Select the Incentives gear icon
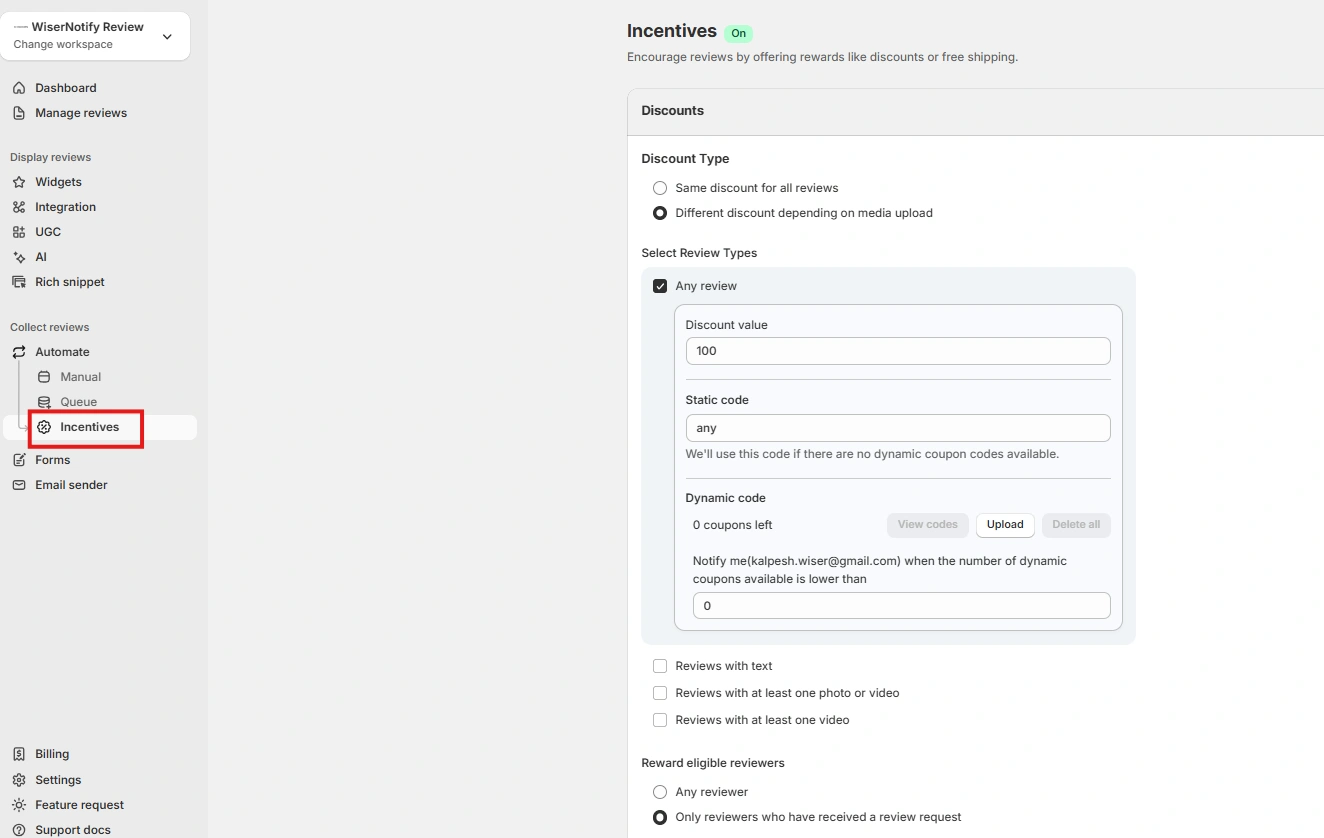The width and height of the screenshot is (1324, 838). (44, 427)
